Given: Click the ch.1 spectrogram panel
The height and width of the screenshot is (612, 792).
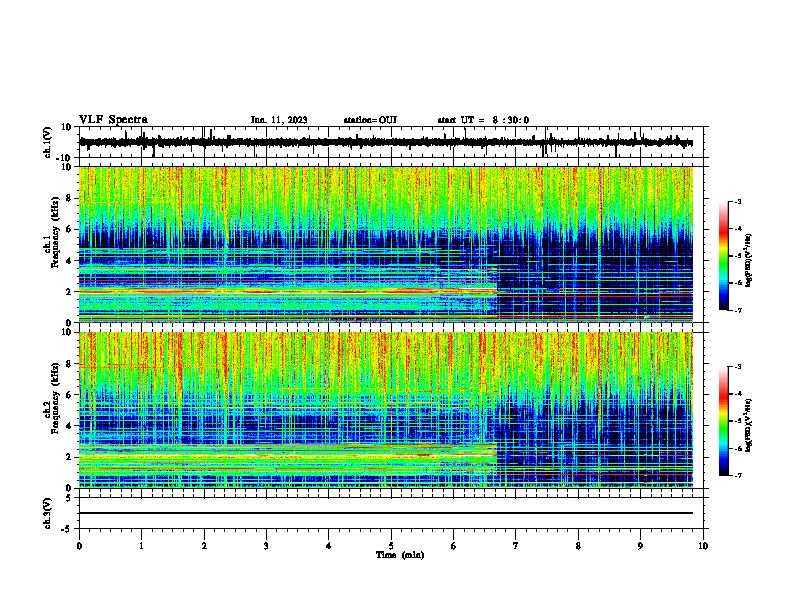Looking at the screenshot, I should pyautogui.click(x=393, y=244).
